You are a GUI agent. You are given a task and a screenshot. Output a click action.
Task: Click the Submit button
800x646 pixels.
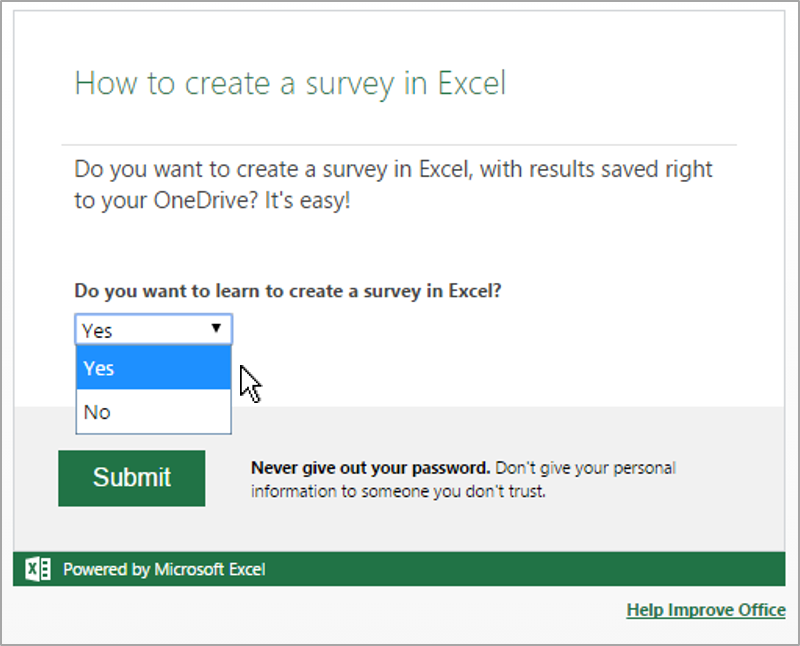[x=131, y=478]
